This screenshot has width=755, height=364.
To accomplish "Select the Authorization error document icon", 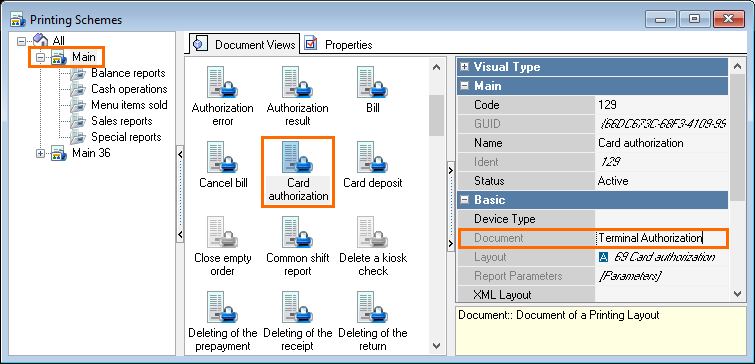I will 222,82.
